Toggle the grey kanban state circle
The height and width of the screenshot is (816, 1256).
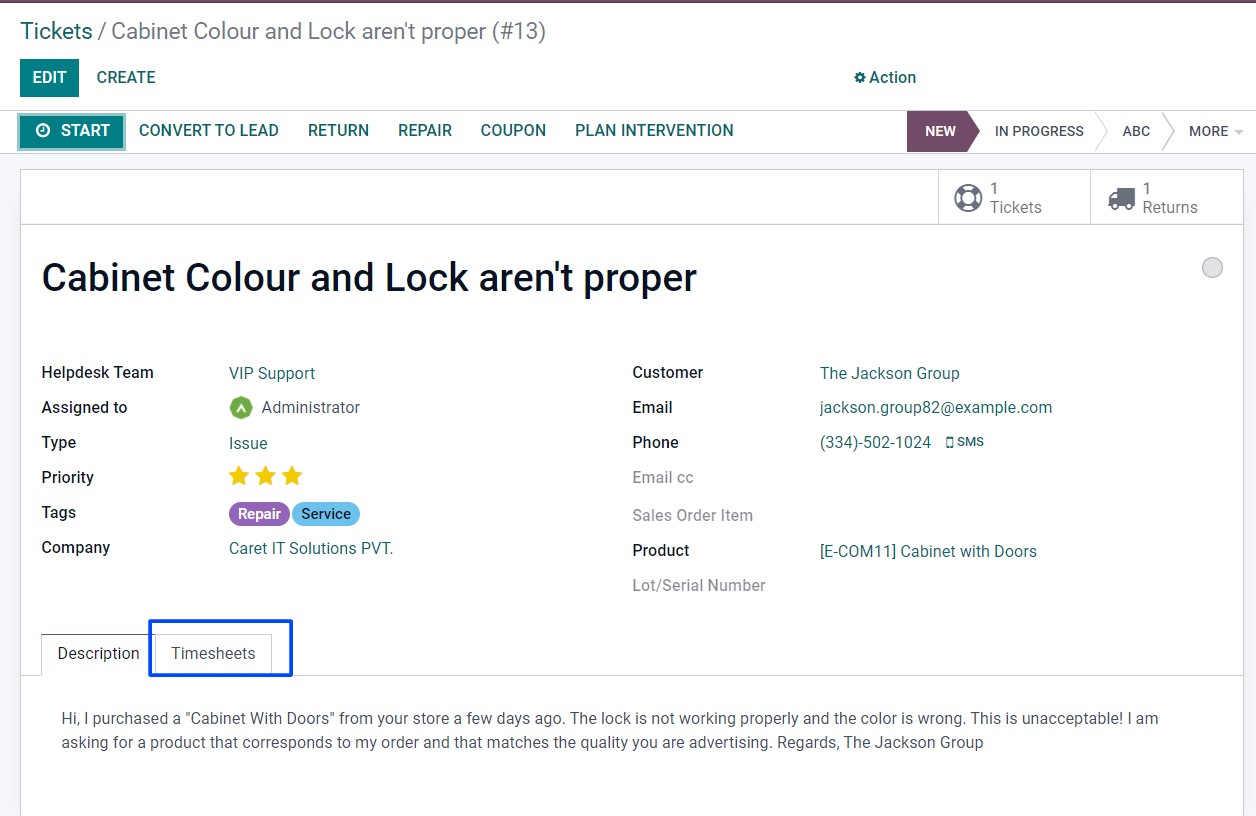(x=1212, y=268)
